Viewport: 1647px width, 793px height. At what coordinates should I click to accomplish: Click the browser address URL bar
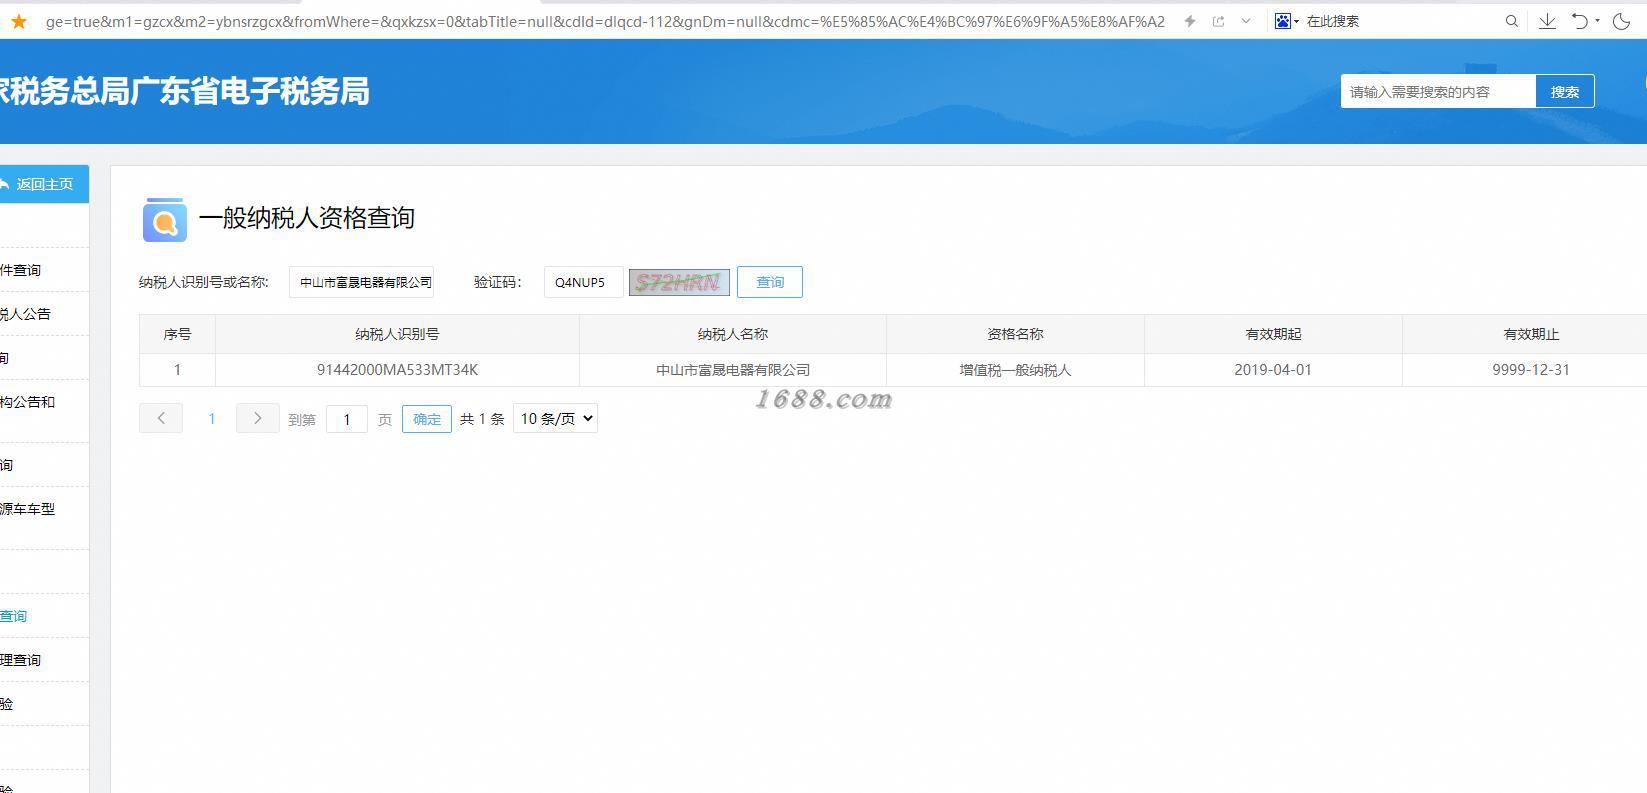click(605, 21)
